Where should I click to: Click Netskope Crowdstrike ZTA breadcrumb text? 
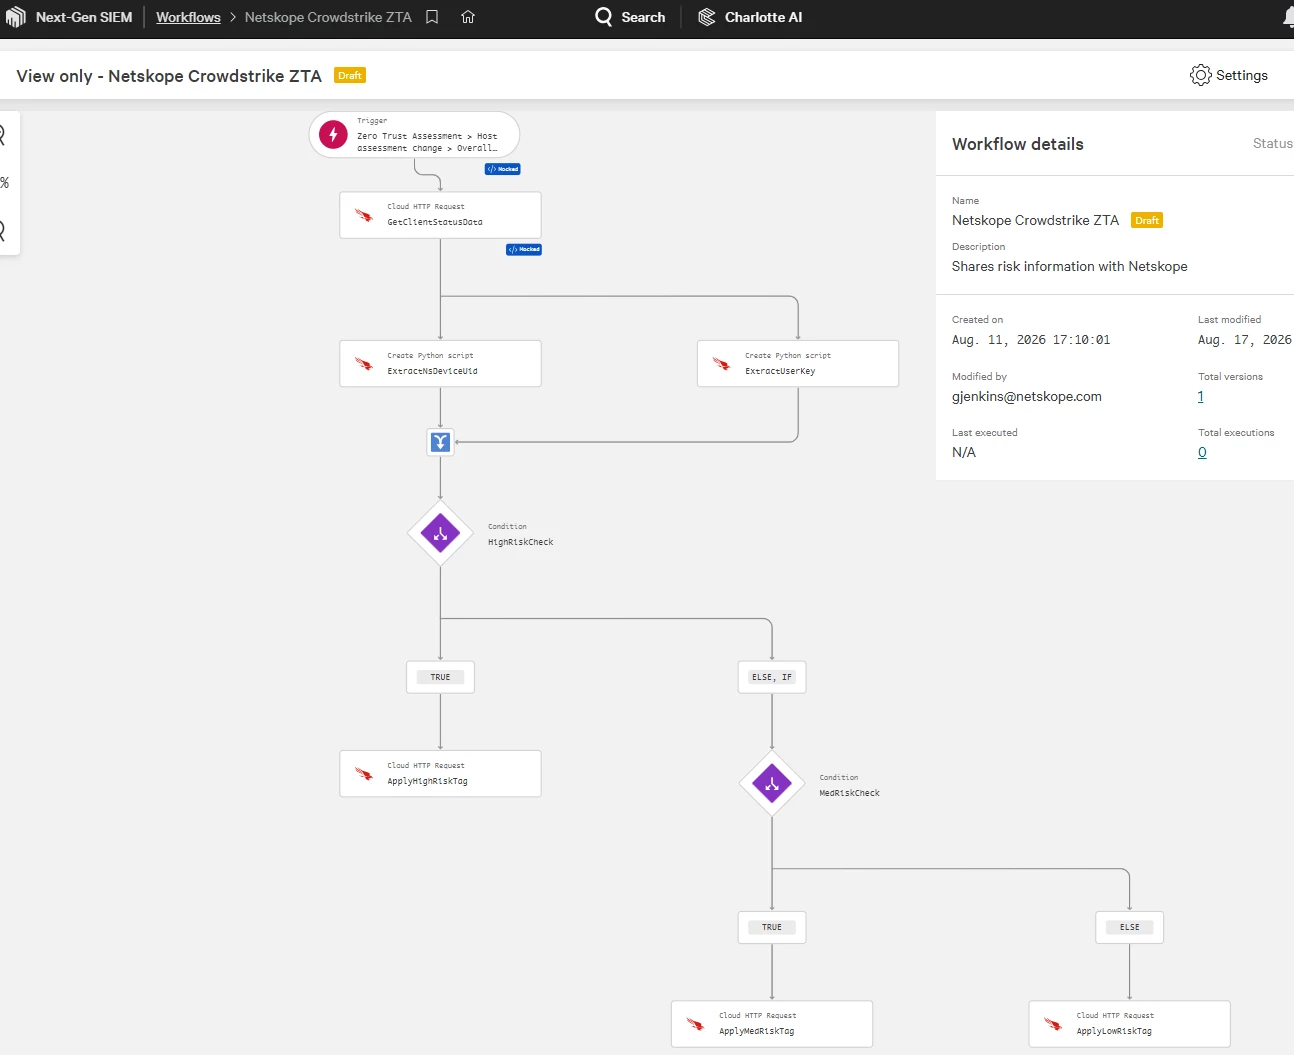click(328, 17)
